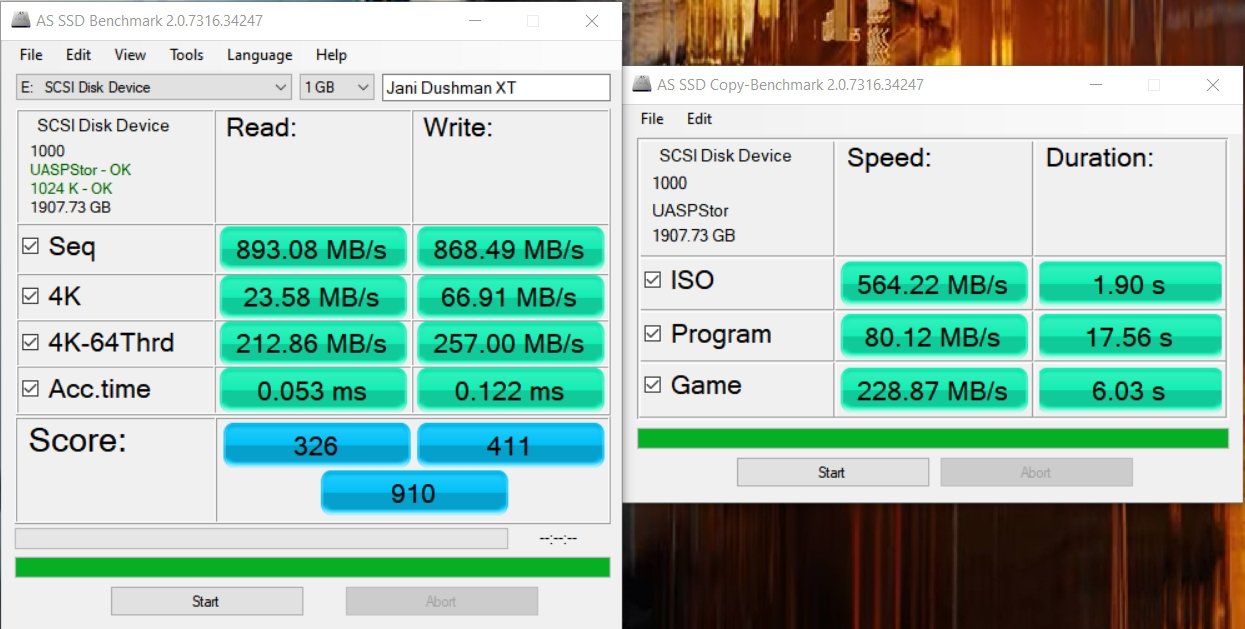The image size is (1245, 629).
Task: Open the Tools menu
Action: point(186,55)
